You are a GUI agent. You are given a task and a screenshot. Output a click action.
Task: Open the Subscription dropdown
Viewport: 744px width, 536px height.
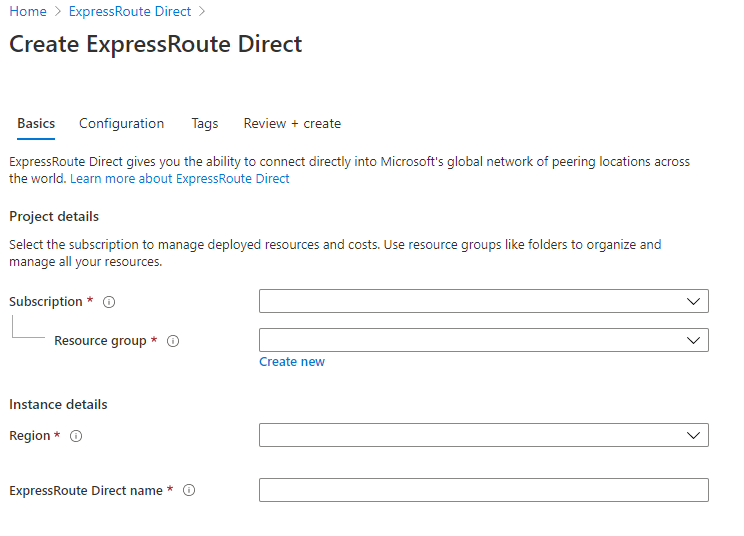[x=484, y=301]
